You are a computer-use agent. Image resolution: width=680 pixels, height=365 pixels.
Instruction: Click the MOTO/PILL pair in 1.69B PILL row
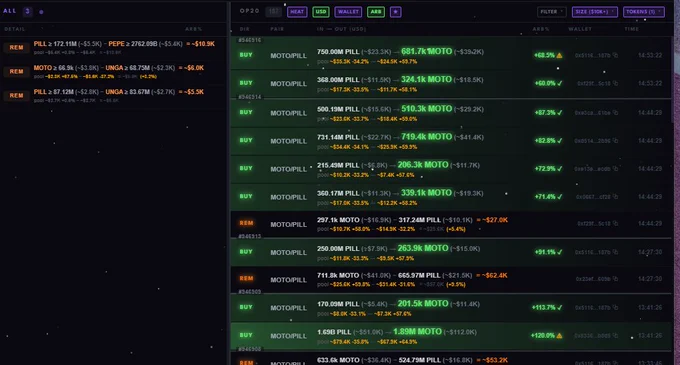pos(288,336)
